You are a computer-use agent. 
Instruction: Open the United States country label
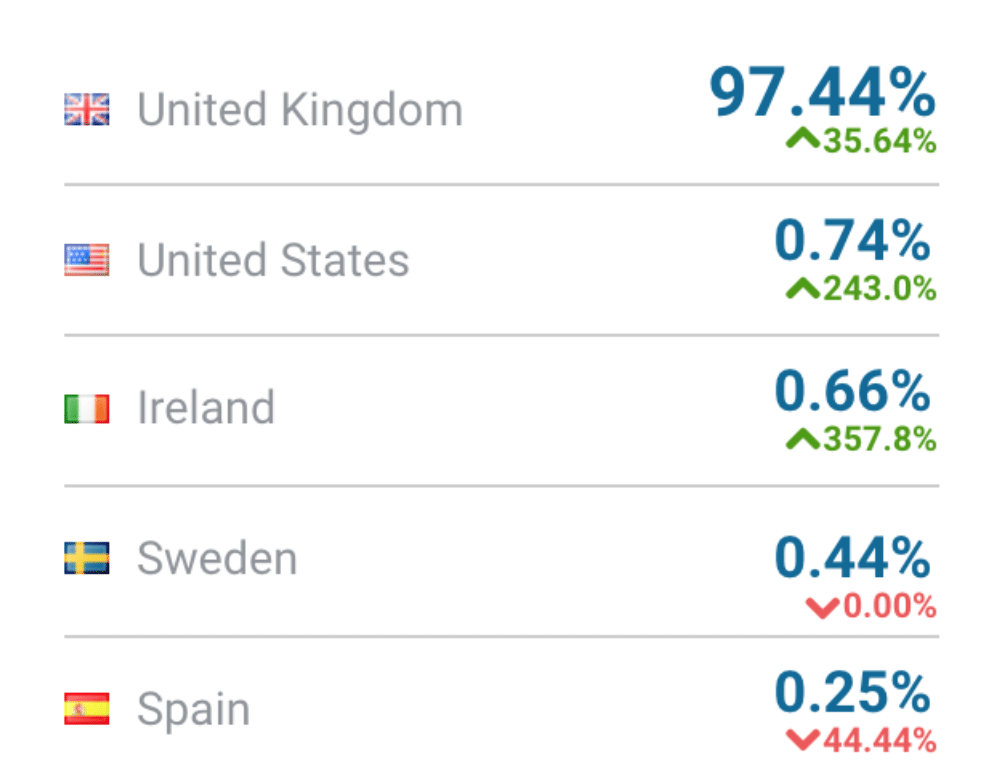tap(273, 260)
